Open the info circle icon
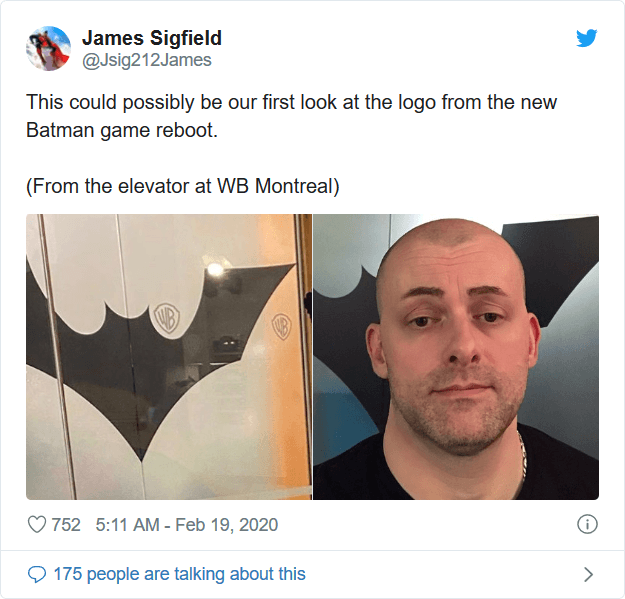Viewport: 625px width, 599px height. [x=587, y=524]
